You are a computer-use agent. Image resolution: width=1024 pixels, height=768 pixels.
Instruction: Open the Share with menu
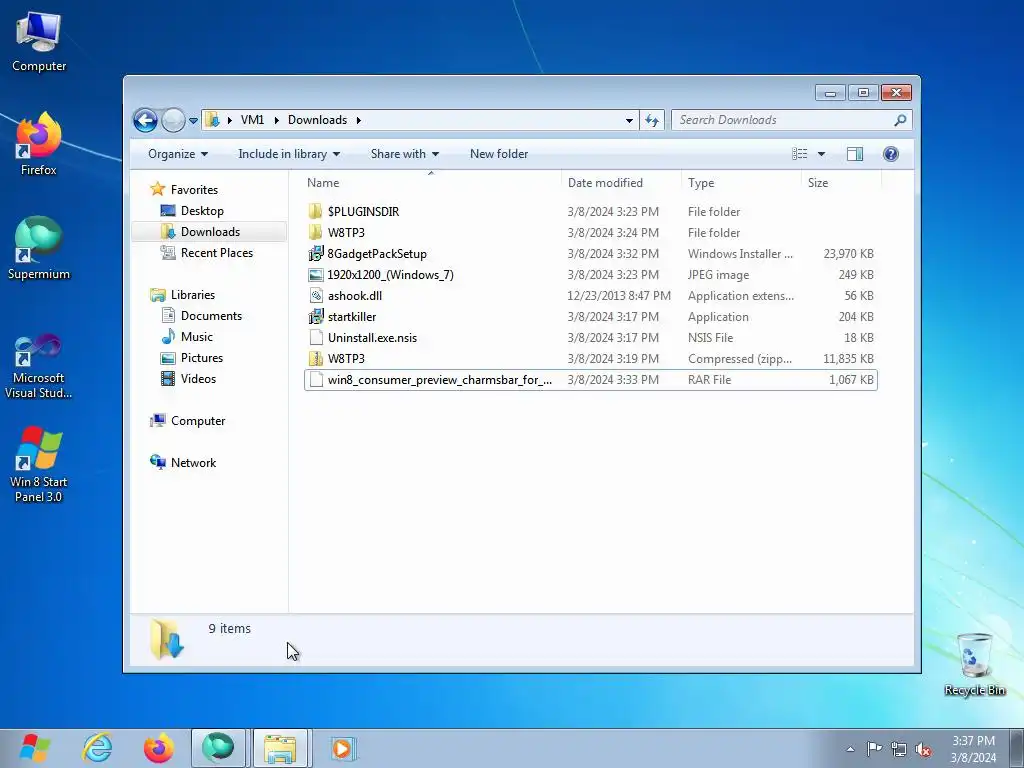[404, 154]
